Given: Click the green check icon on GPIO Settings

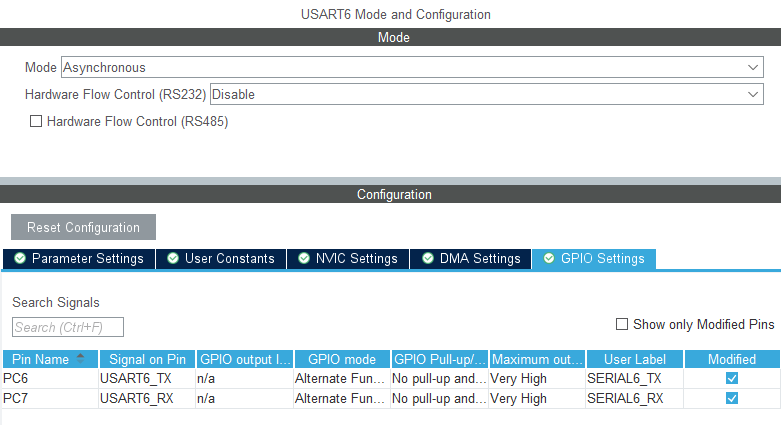Looking at the screenshot, I should tap(548, 258).
